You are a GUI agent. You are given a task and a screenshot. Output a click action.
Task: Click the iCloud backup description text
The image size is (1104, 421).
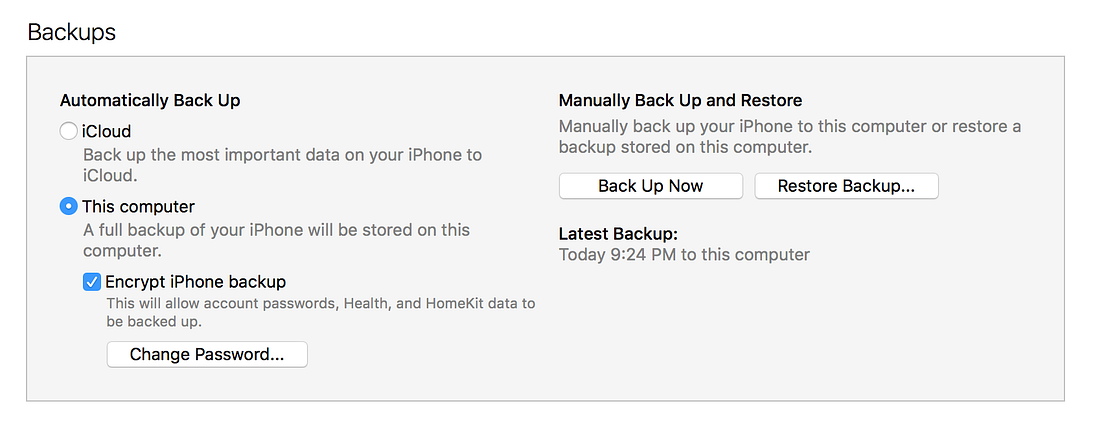pyautogui.click(x=282, y=165)
